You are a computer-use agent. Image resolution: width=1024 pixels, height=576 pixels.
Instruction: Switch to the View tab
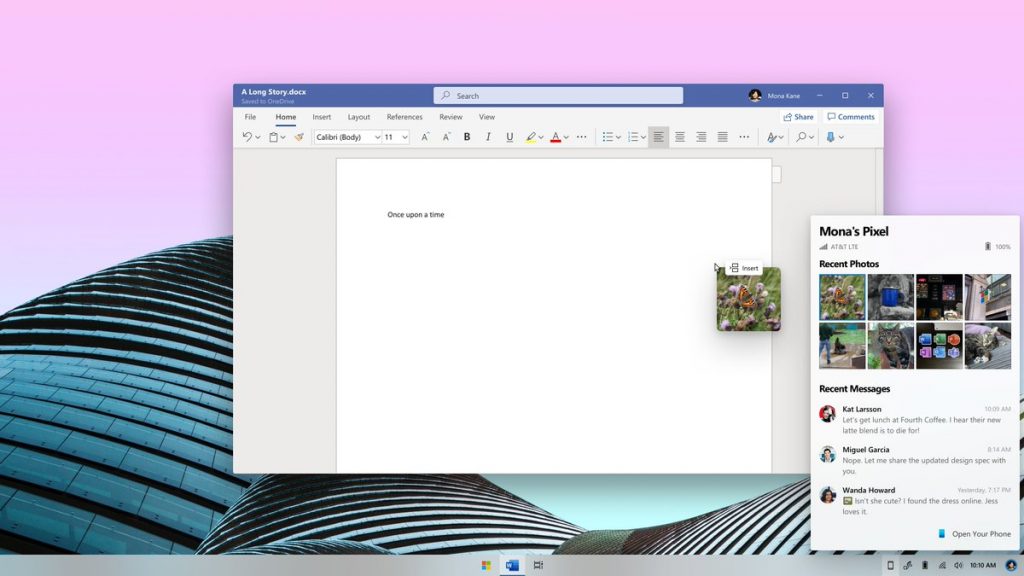tap(487, 117)
